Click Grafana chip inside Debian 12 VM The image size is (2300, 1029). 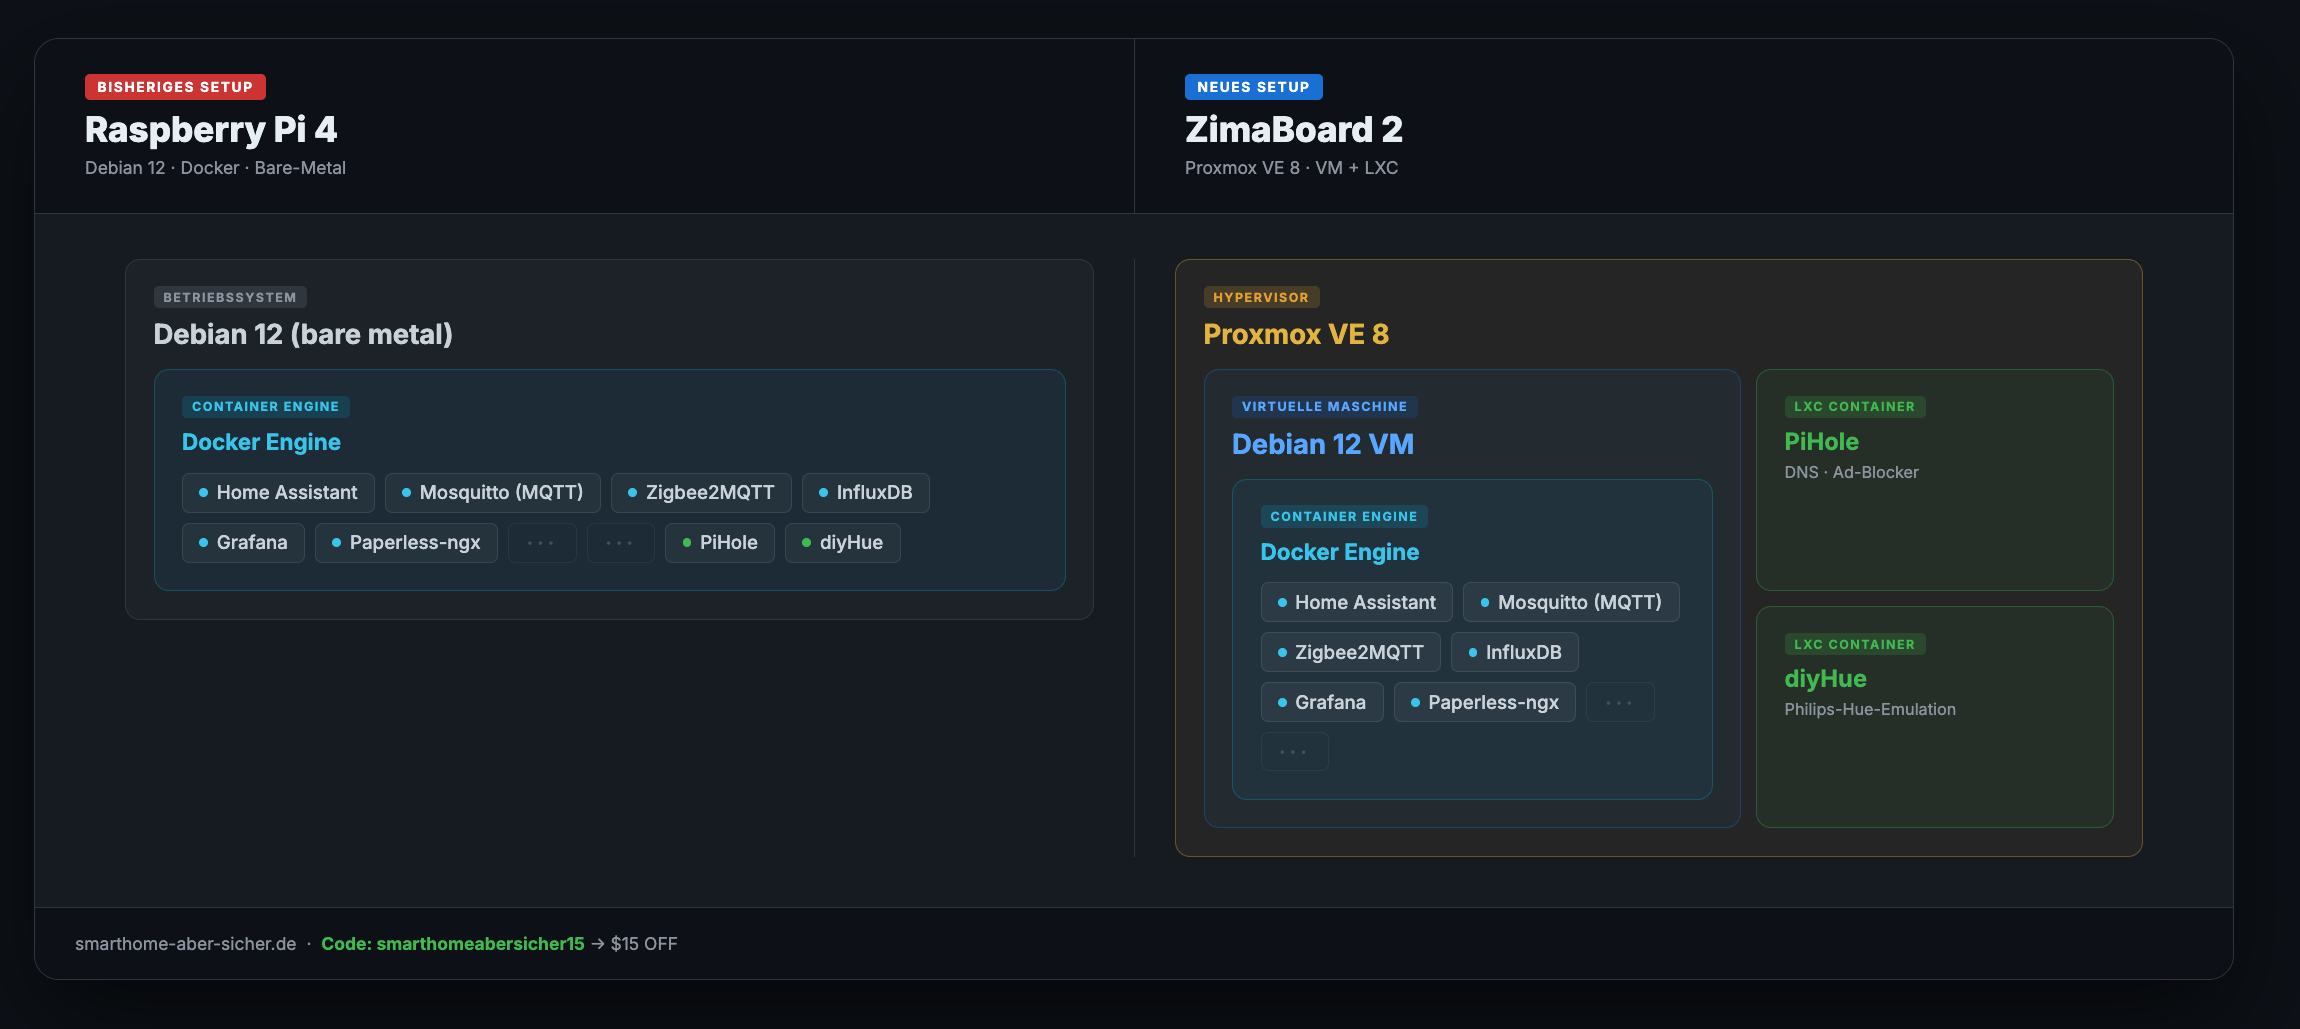click(1322, 702)
